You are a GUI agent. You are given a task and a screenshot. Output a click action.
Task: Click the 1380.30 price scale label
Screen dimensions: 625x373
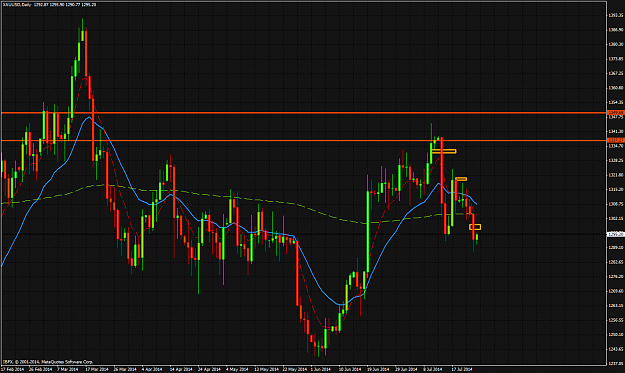616,45
